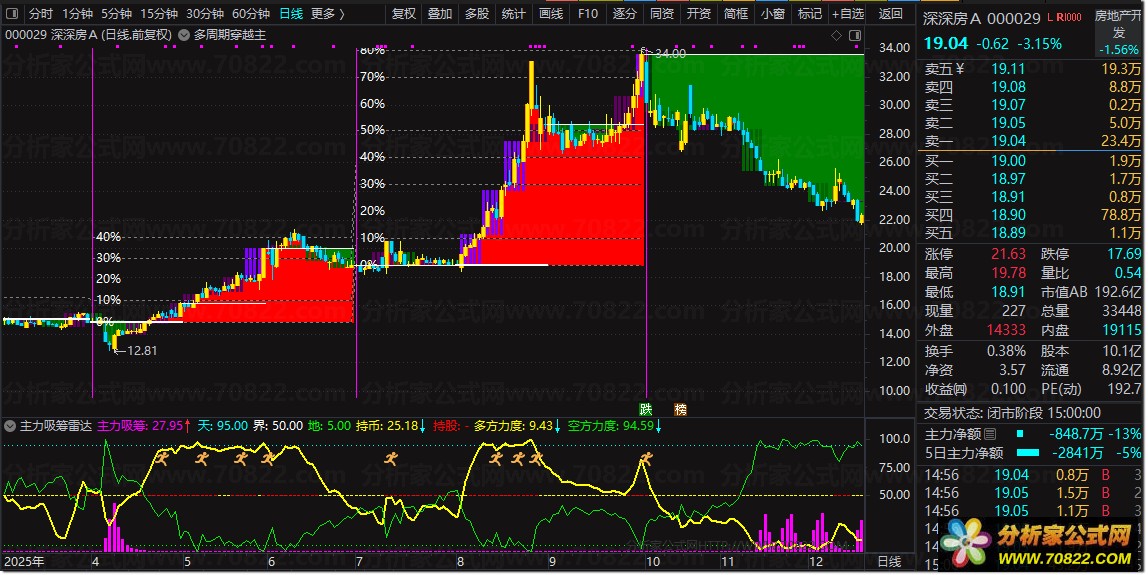The width and height of the screenshot is (1148, 575).
Task: Click the 主力净额 icon
Action: (990, 434)
